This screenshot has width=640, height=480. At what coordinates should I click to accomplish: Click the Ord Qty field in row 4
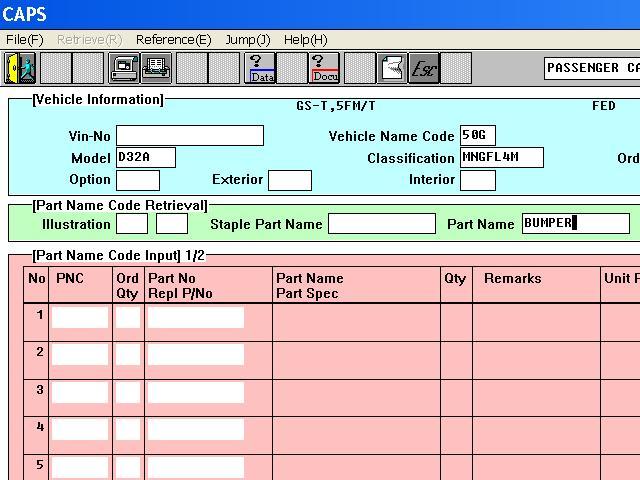[x=128, y=429]
